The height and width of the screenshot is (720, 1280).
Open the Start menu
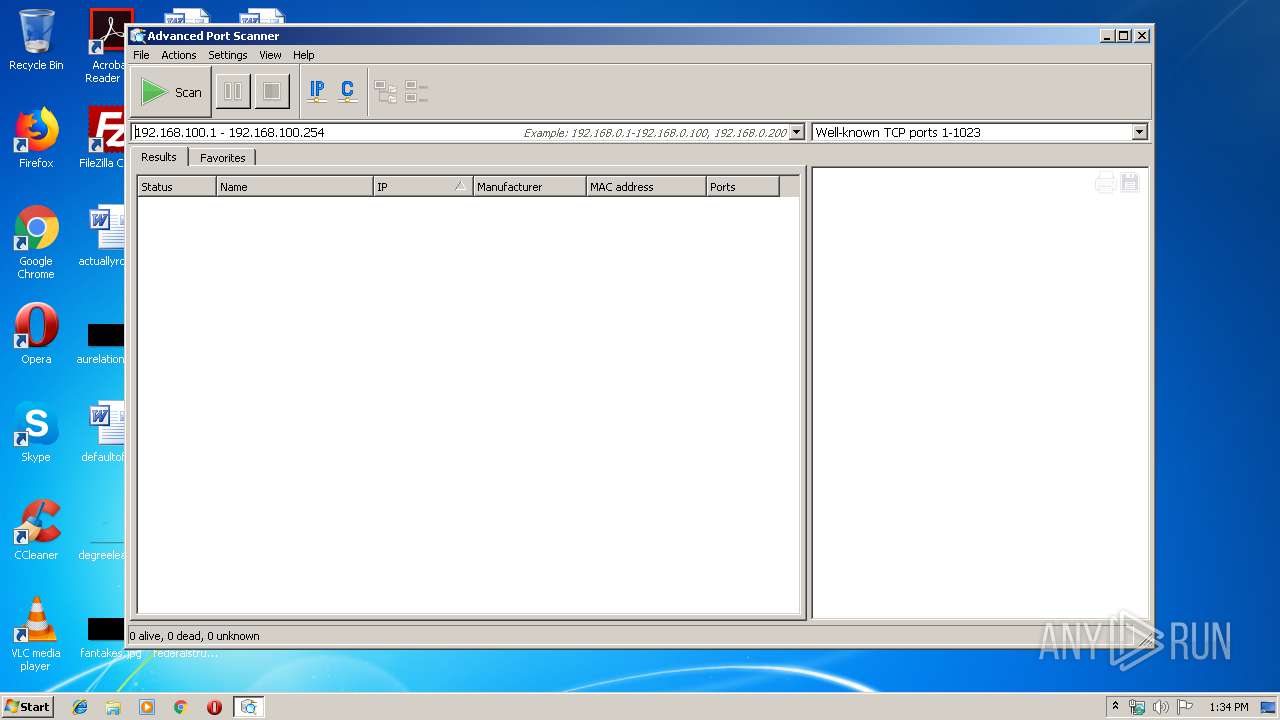[27, 707]
